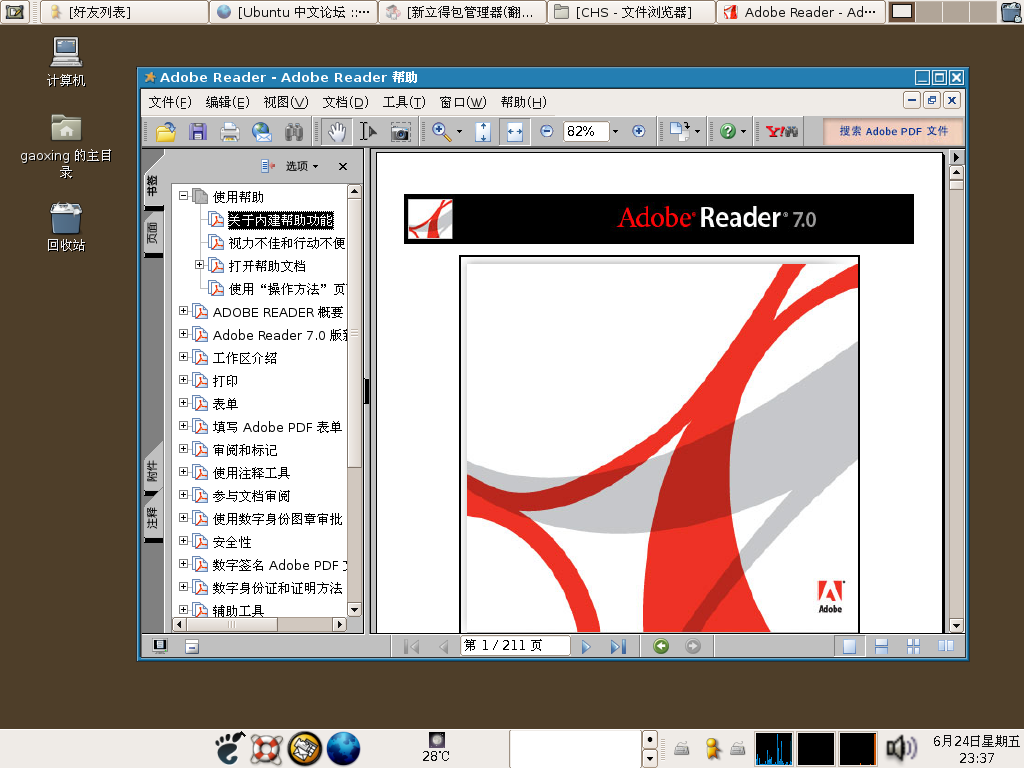
Task: Click the bookmarks horizontal scrollbar thumb
Action: (232, 625)
